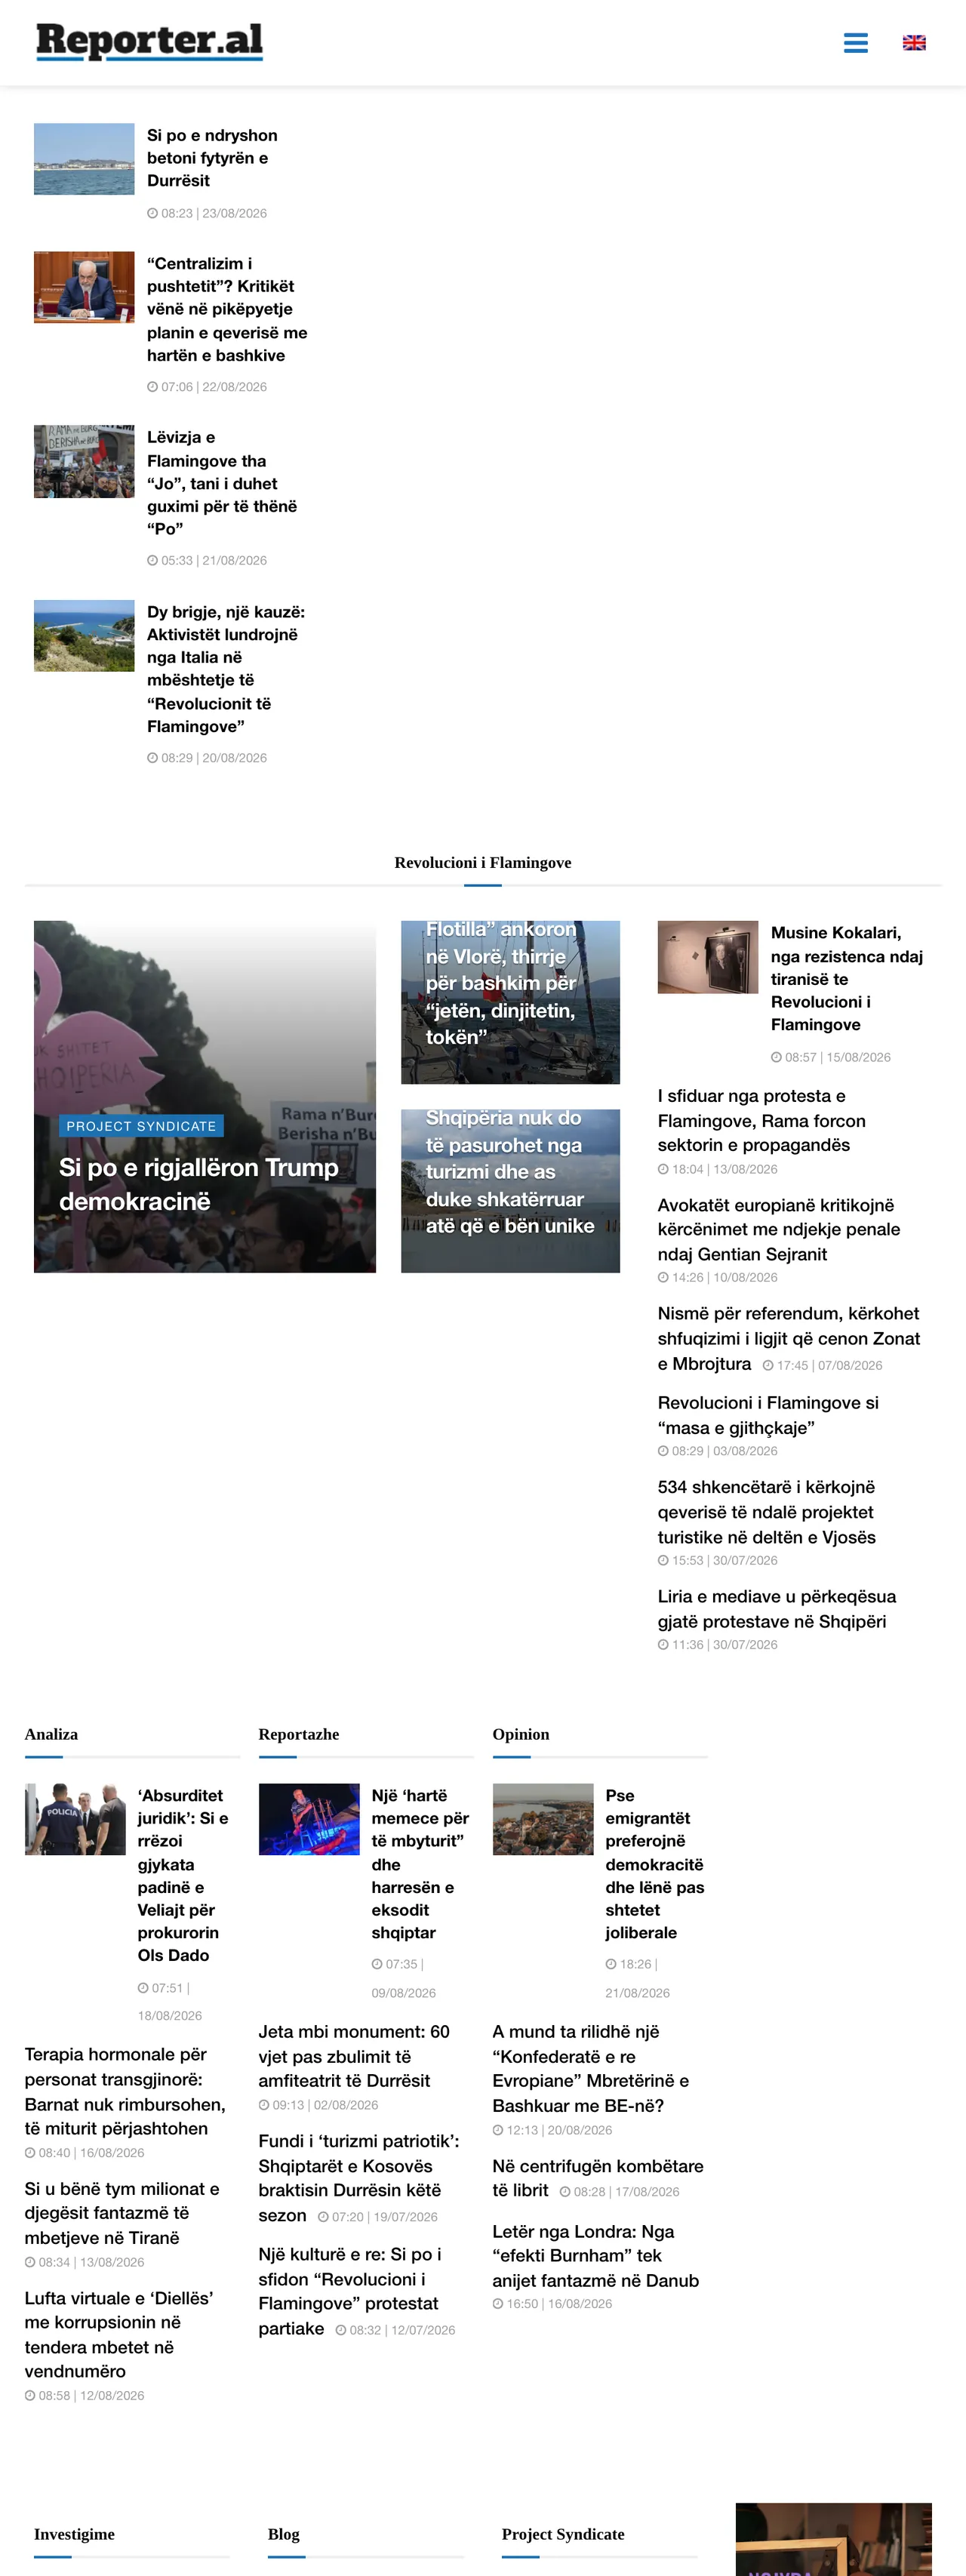Open 'Letër nga Londra' article
The image size is (966, 2576).
pyautogui.click(x=595, y=2255)
